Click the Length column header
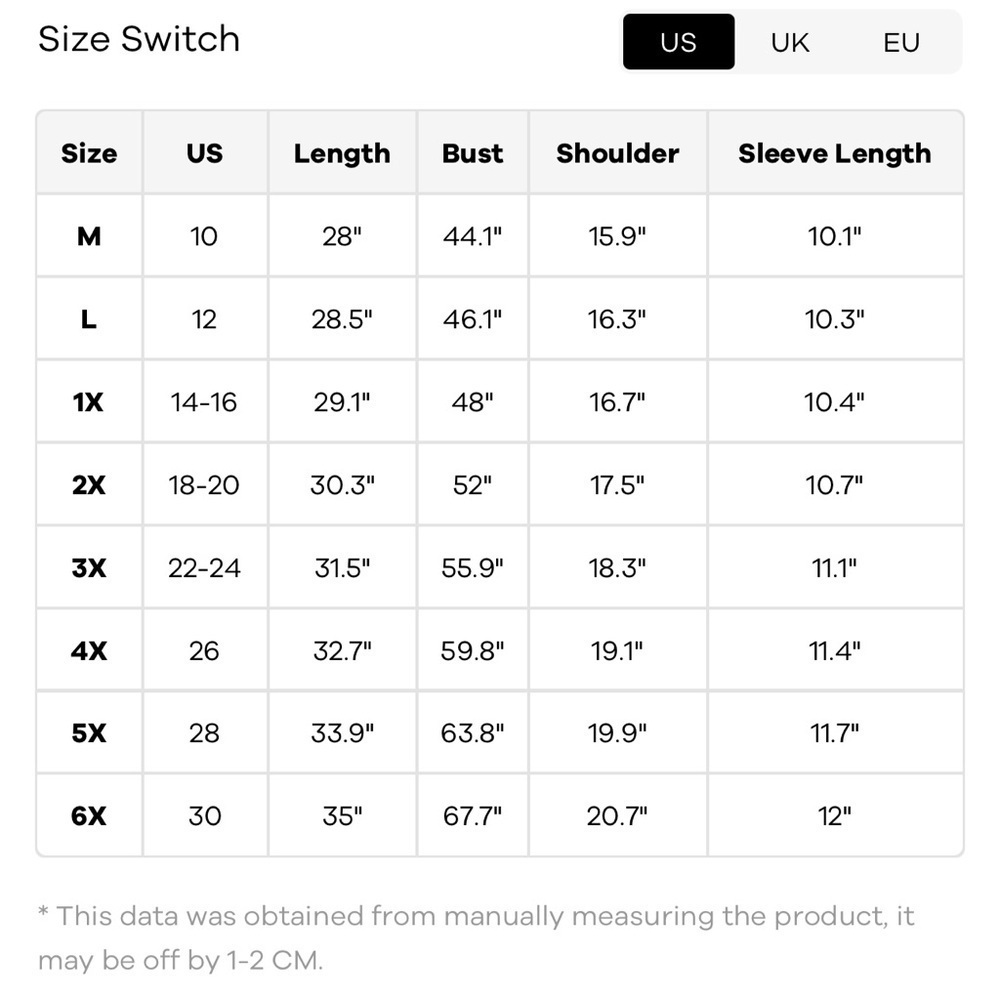Image resolution: width=1000 pixels, height=1000 pixels. pyautogui.click(x=342, y=153)
